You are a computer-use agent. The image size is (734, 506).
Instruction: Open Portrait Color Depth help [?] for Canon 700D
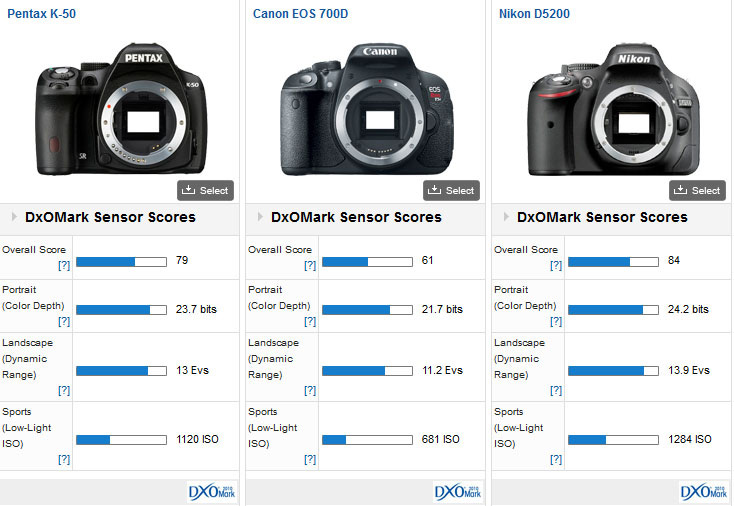pos(310,321)
